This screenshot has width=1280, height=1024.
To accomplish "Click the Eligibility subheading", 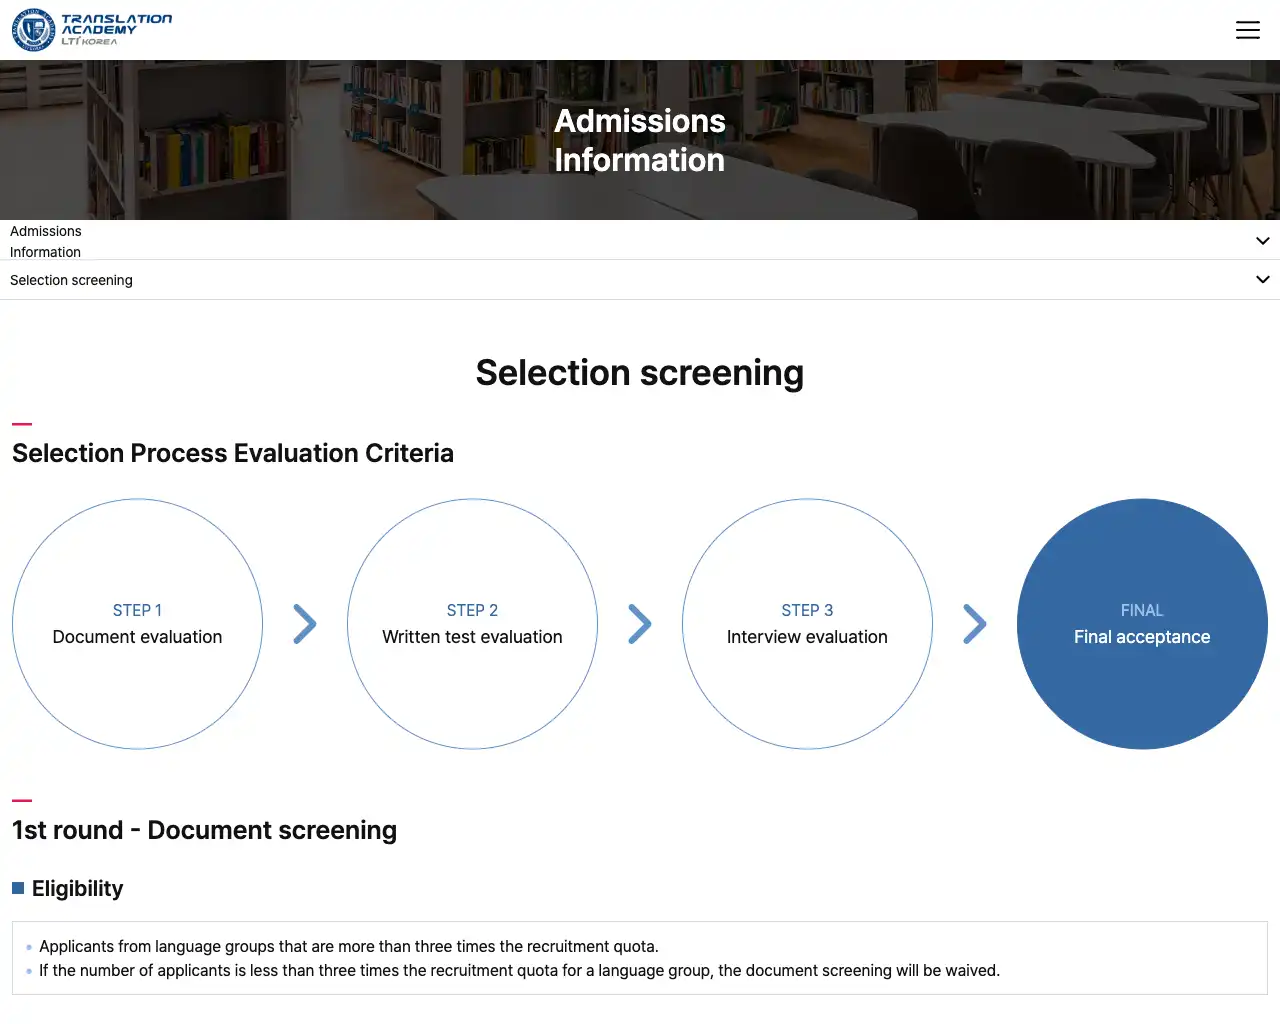I will 77,888.
